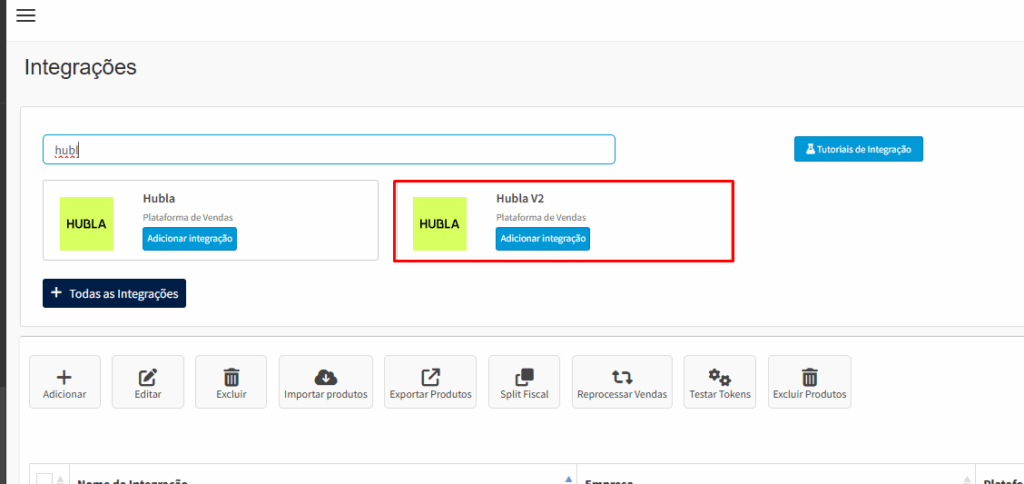The width and height of the screenshot is (1024, 484).
Task: Toggle the select-all checkbox in table header
Action: (x=44, y=478)
